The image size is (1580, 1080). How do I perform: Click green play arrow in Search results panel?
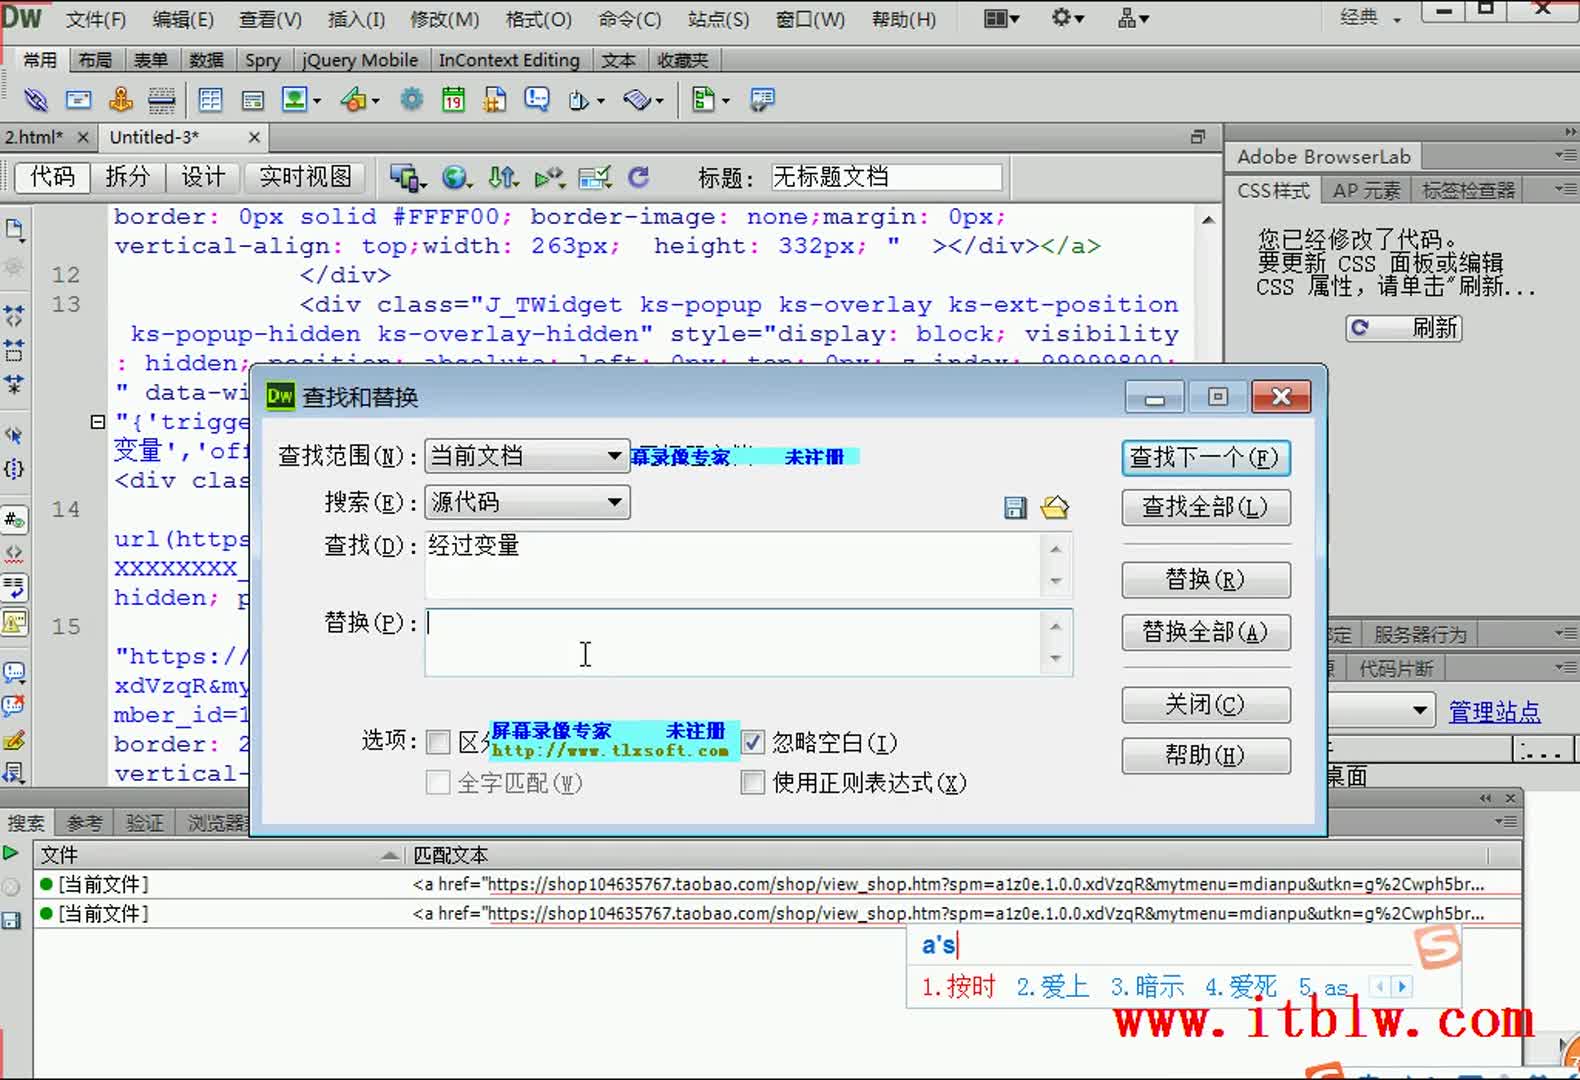pos(11,853)
